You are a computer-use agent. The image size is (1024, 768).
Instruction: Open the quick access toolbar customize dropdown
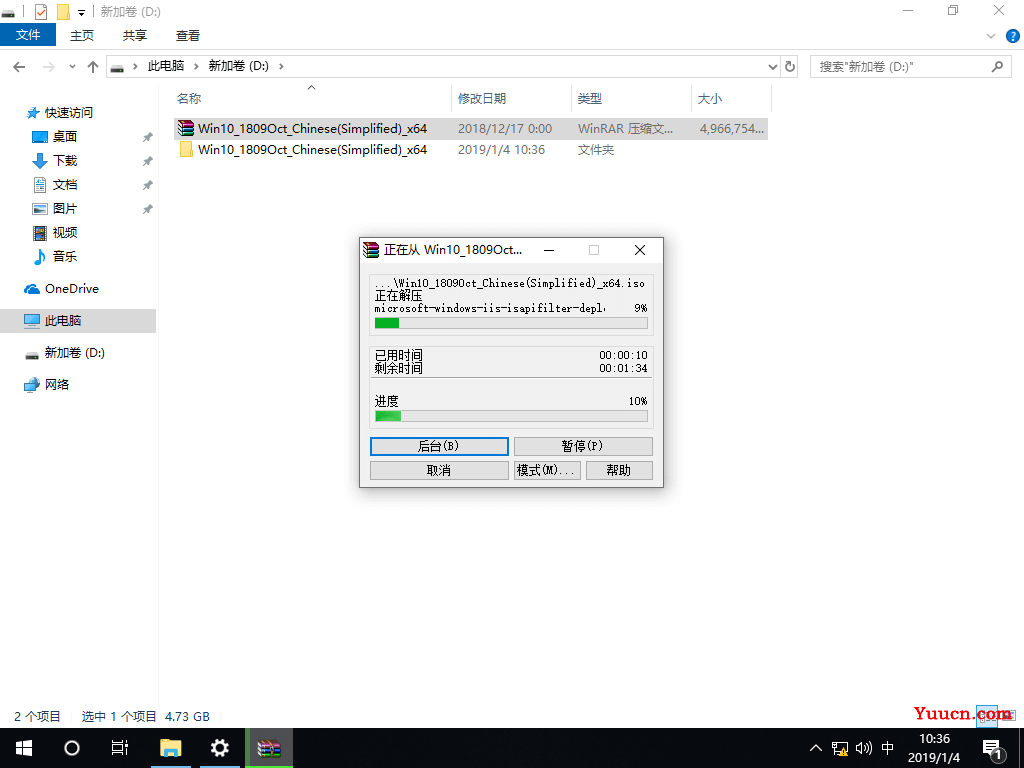[x=82, y=12]
